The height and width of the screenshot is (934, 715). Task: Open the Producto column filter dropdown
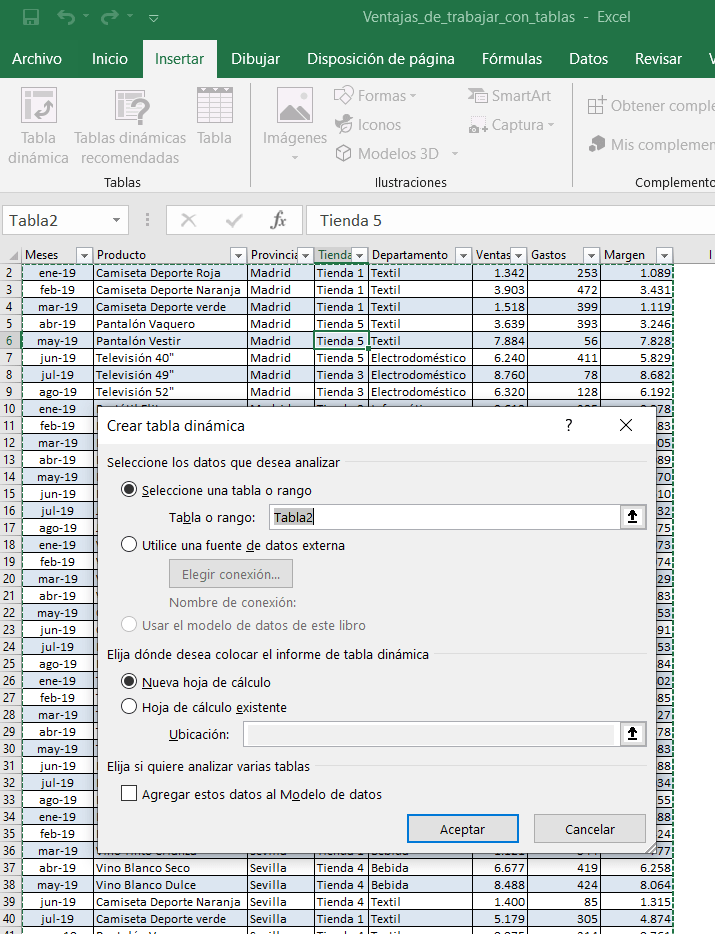click(238, 255)
